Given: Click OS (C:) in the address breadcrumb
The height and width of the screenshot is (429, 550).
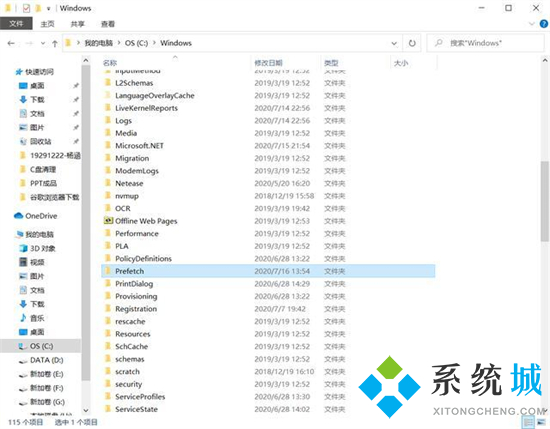Looking at the screenshot, I should (136, 43).
